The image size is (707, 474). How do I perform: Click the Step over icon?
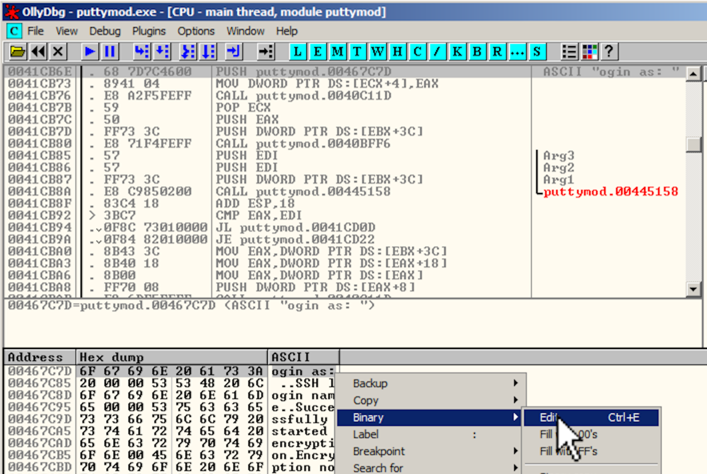pyautogui.click(x=162, y=51)
